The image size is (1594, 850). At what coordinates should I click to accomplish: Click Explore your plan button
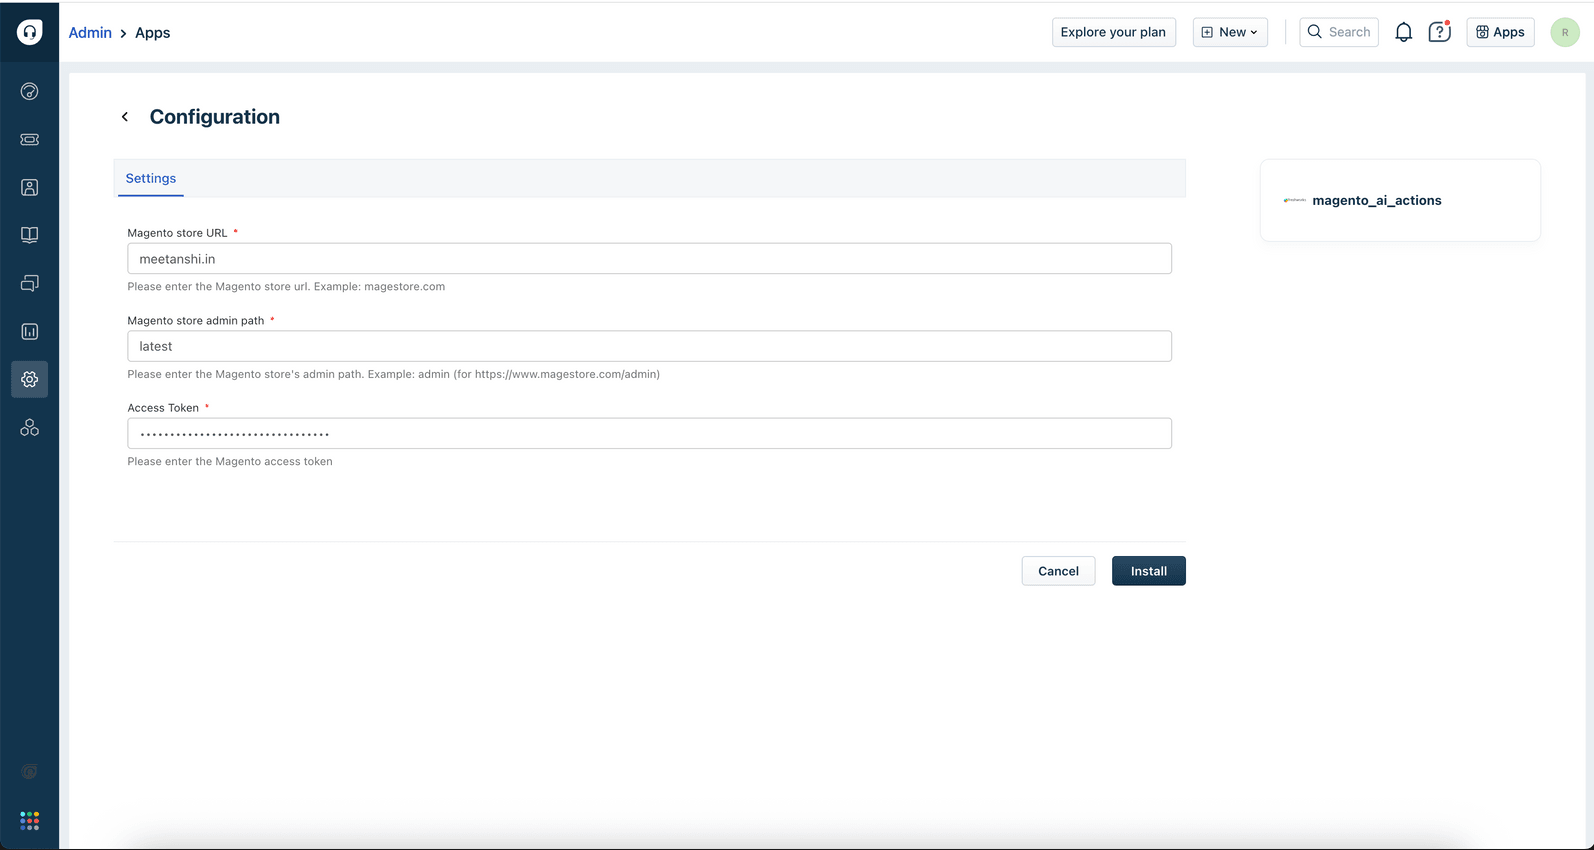click(x=1113, y=32)
